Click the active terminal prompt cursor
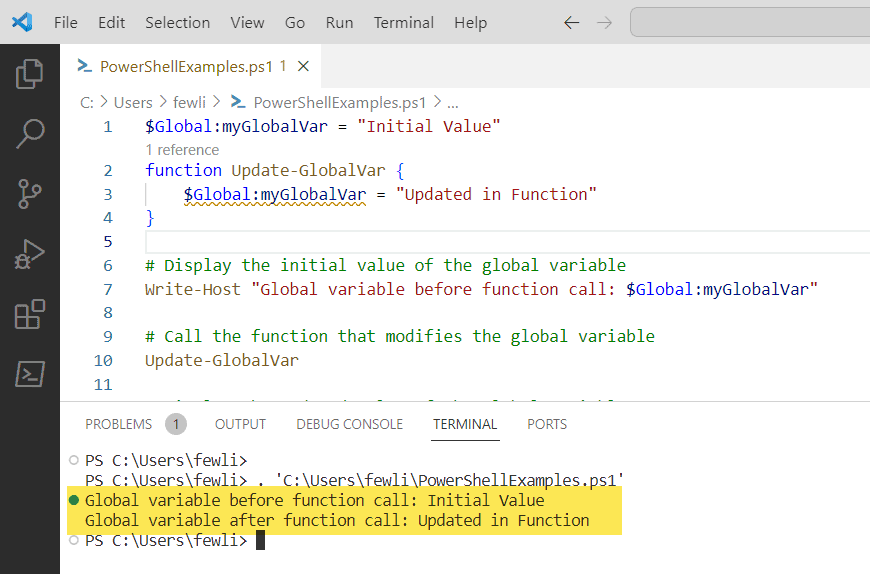The image size is (870, 574). pos(260,540)
